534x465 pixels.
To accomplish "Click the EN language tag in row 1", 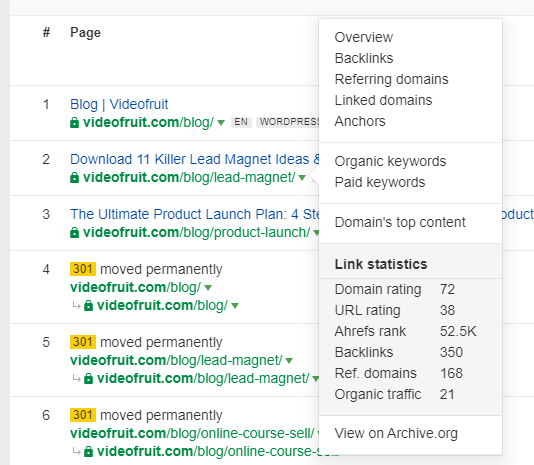I will [x=241, y=122].
